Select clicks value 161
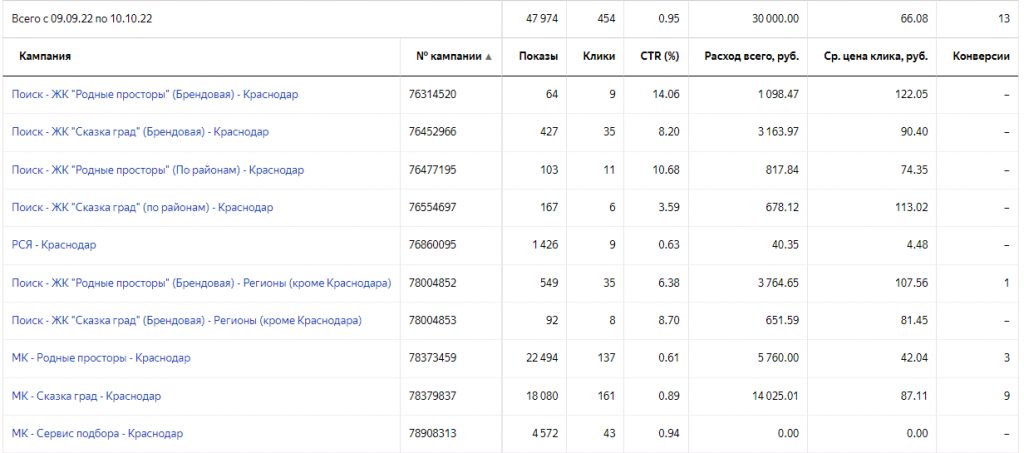This screenshot has height=453, width=1024. point(607,396)
